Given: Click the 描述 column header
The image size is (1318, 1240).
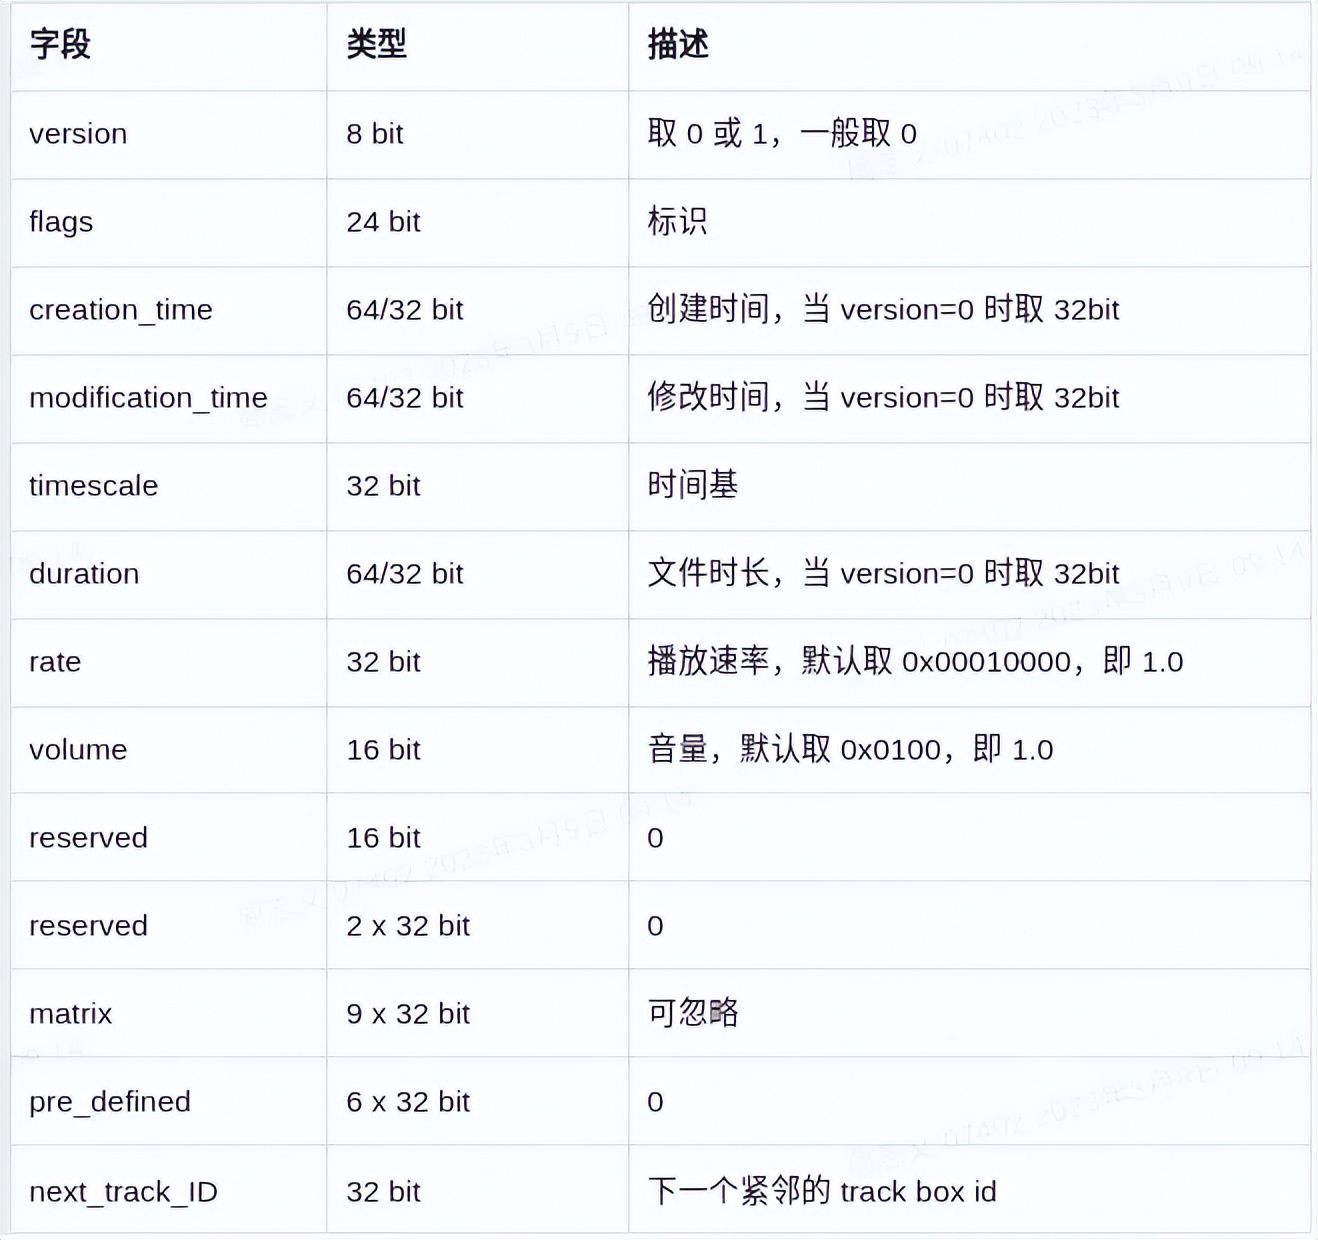Looking at the screenshot, I should (678, 45).
